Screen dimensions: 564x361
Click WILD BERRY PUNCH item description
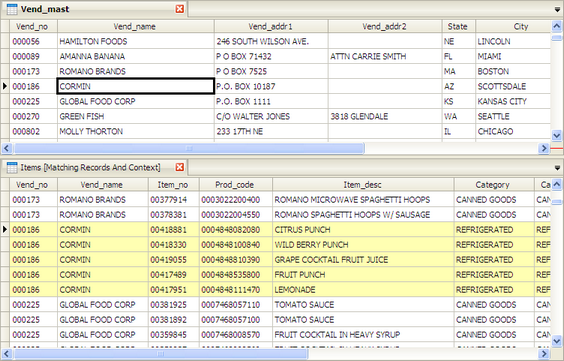363,245
